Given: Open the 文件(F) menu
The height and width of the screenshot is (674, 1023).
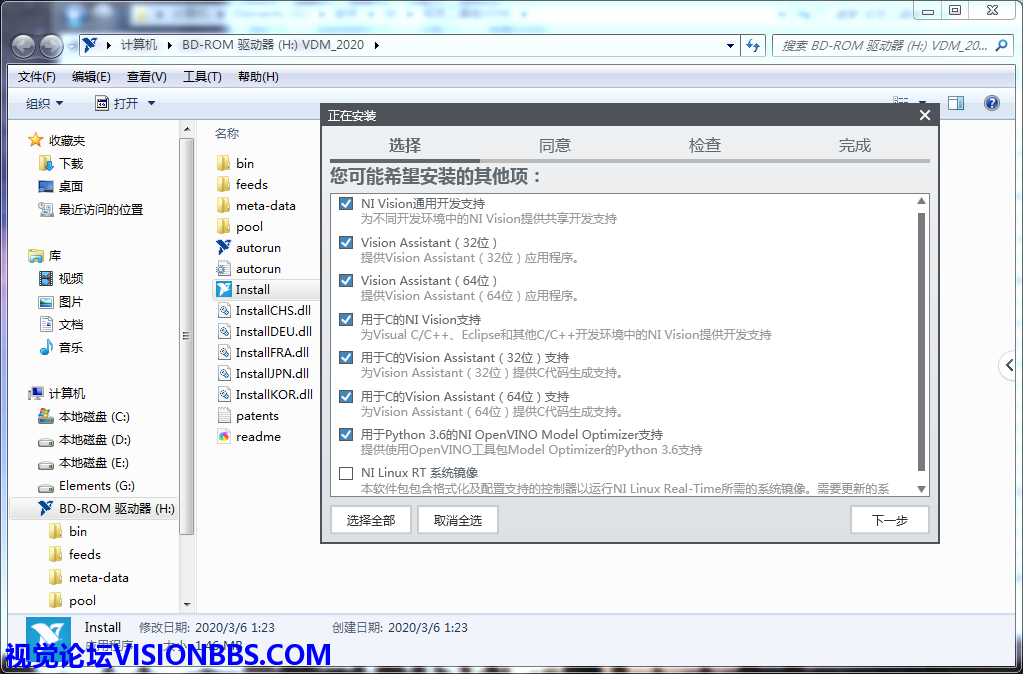Looking at the screenshot, I should coord(37,77).
